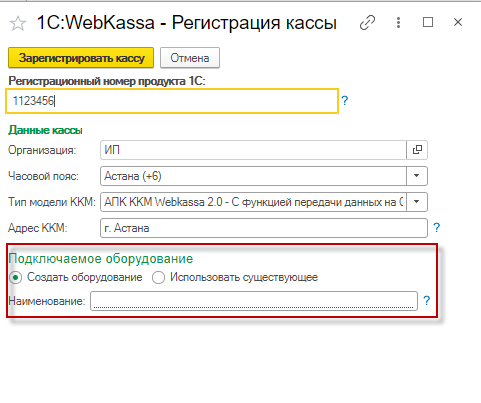
Task: Click the Адрес ККМ: label
Action: 38,228
